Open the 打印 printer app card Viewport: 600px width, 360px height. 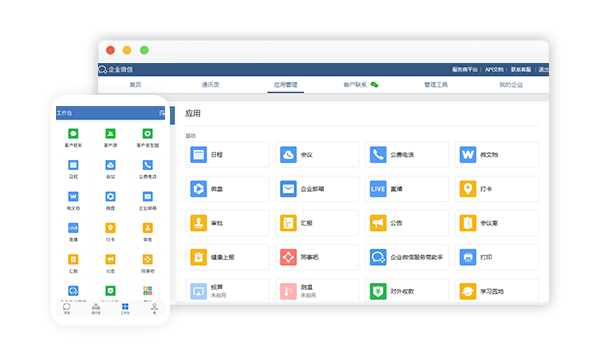pos(497,257)
